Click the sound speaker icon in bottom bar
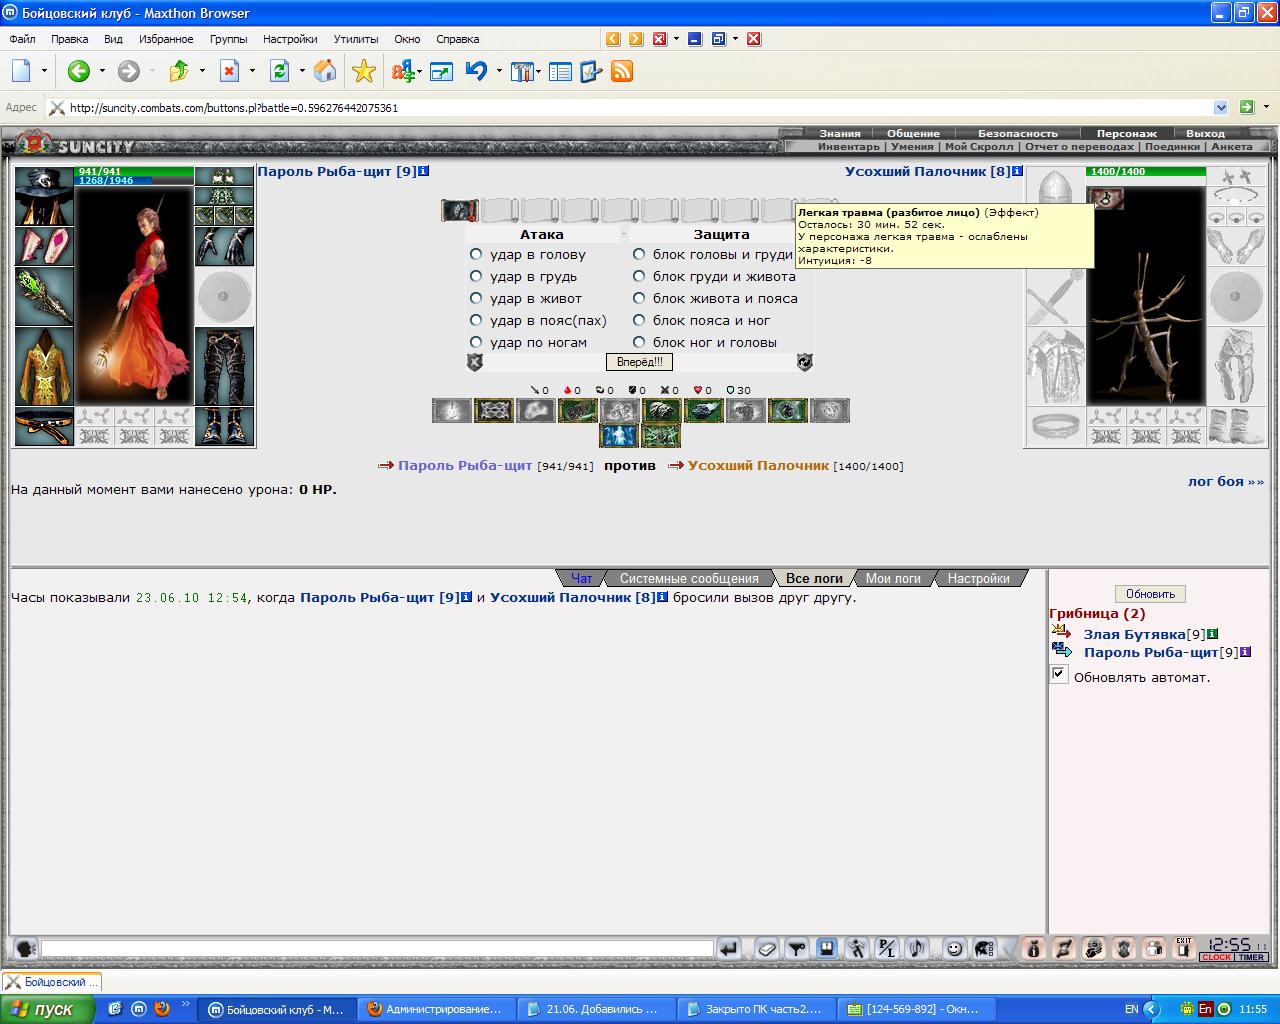 916,948
